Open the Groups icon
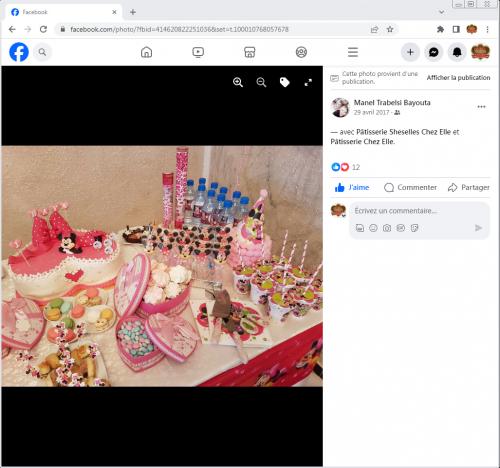500x468 pixels. point(301,52)
